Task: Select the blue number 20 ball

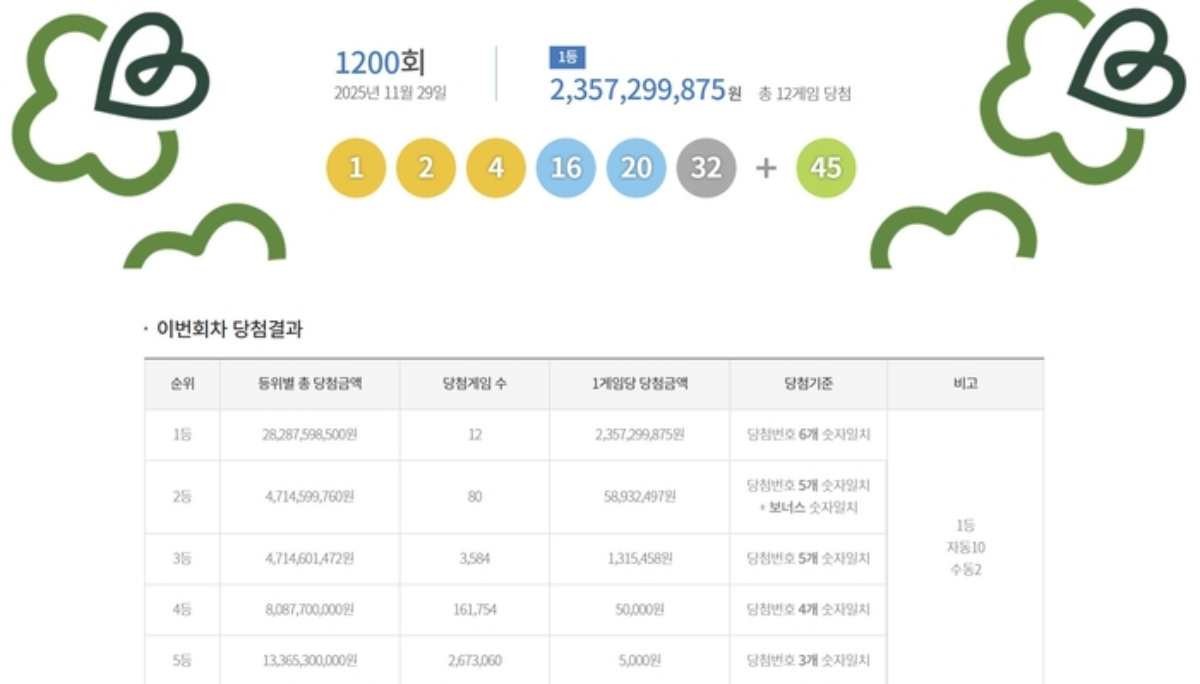Action: 636,167
